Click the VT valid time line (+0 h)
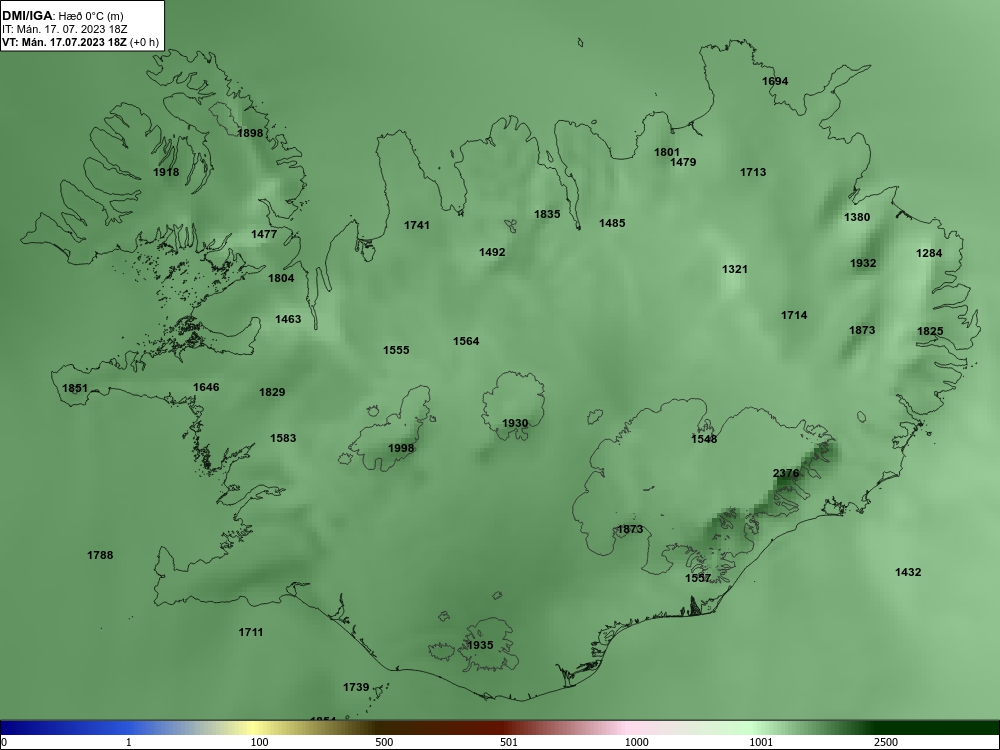Viewport: 1000px width, 750px height. (80, 42)
